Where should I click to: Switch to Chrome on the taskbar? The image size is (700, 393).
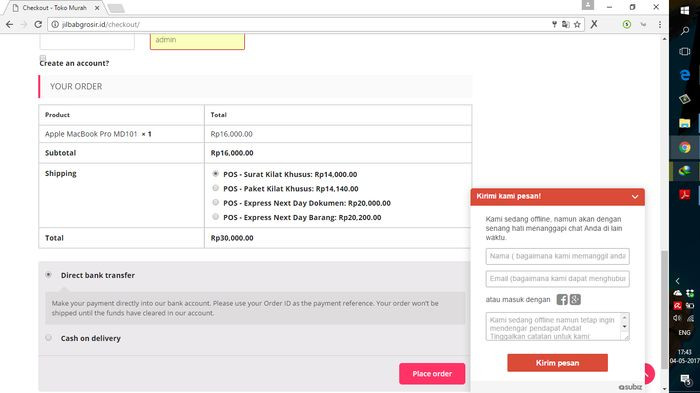(x=684, y=147)
